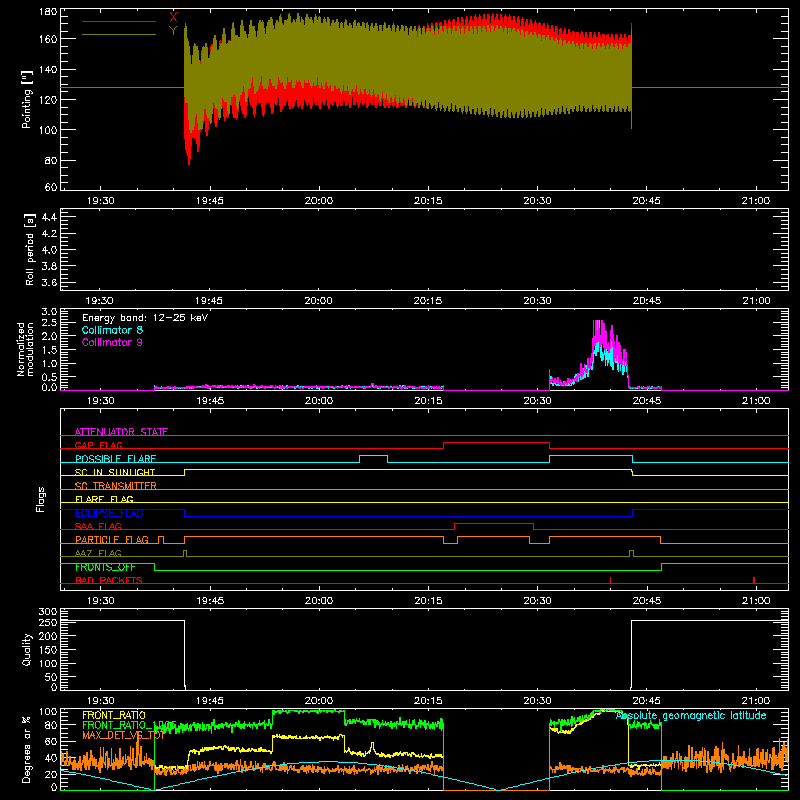800x800 pixels.
Task: Click the red X legend line
Action: [x=119, y=21]
